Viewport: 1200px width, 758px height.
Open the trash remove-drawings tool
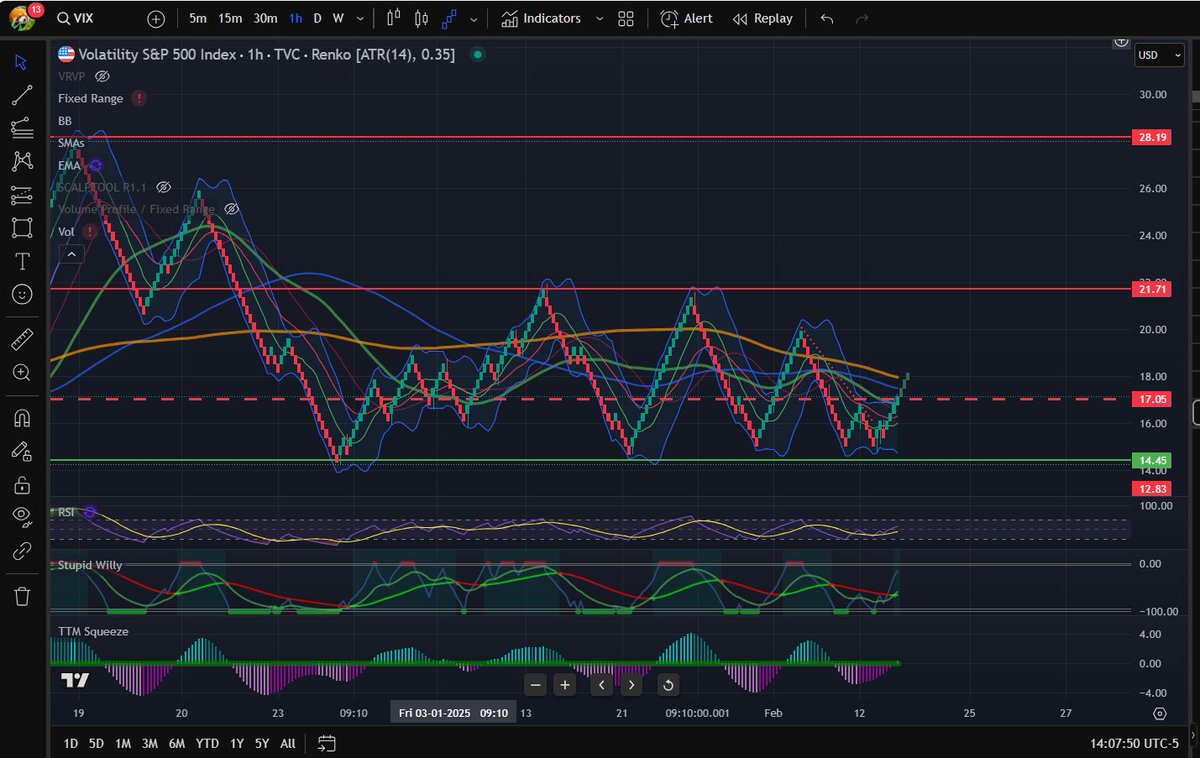(x=22, y=596)
